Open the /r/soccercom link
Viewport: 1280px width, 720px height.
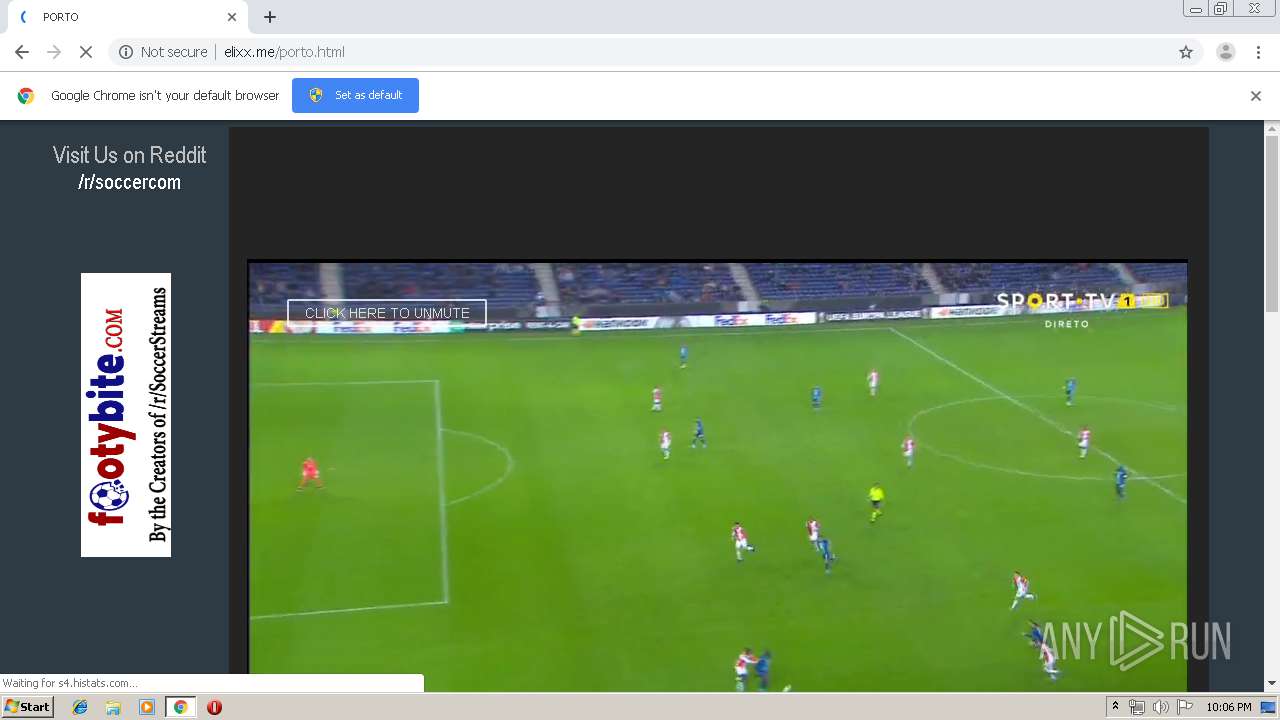(129, 182)
